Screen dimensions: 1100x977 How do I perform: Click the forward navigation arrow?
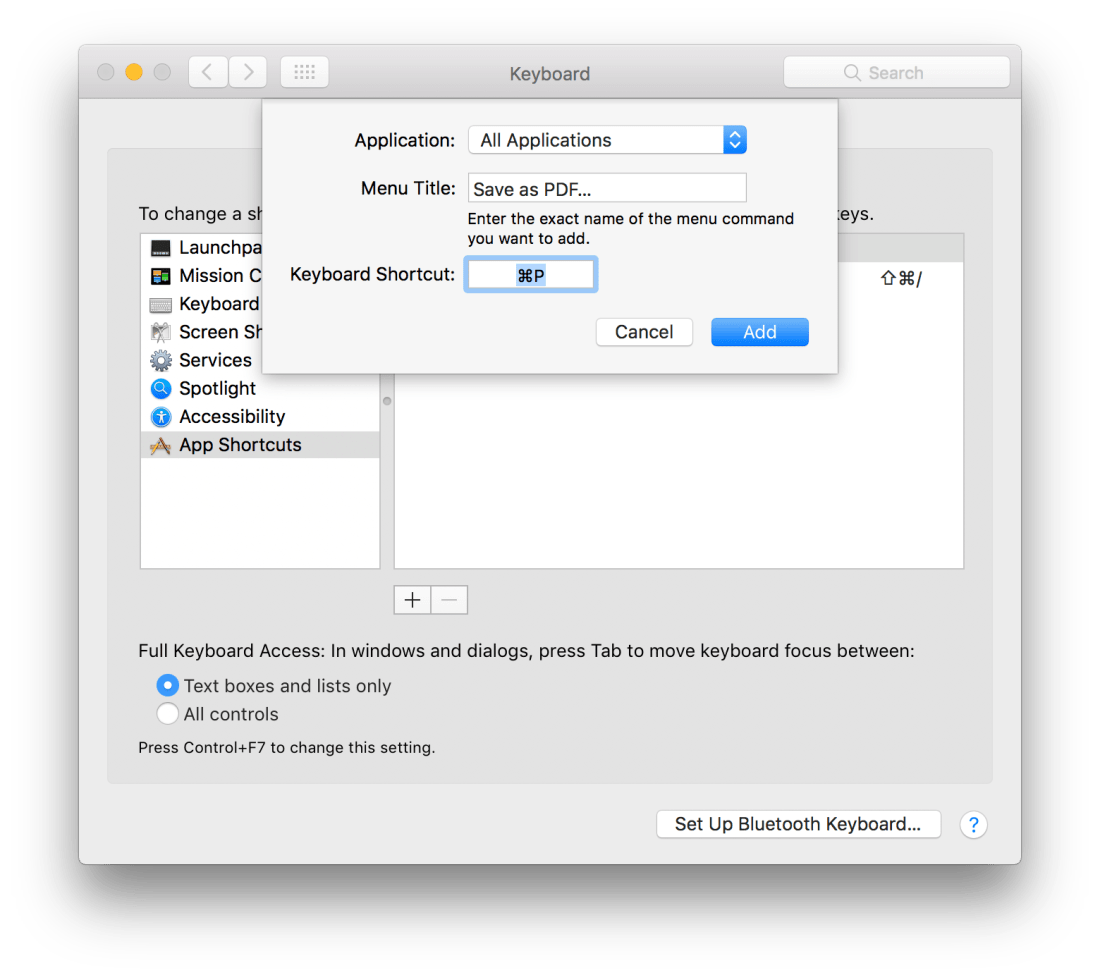[x=247, y=71]
